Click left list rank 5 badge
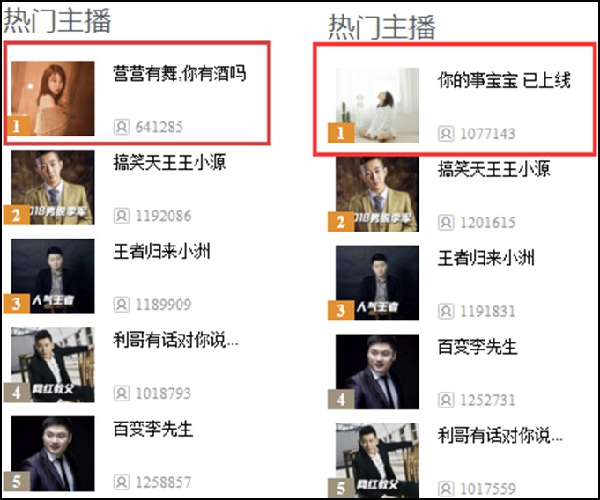This screenshot has height=500, width=600. pyautogui.click(x=16, y=482)
